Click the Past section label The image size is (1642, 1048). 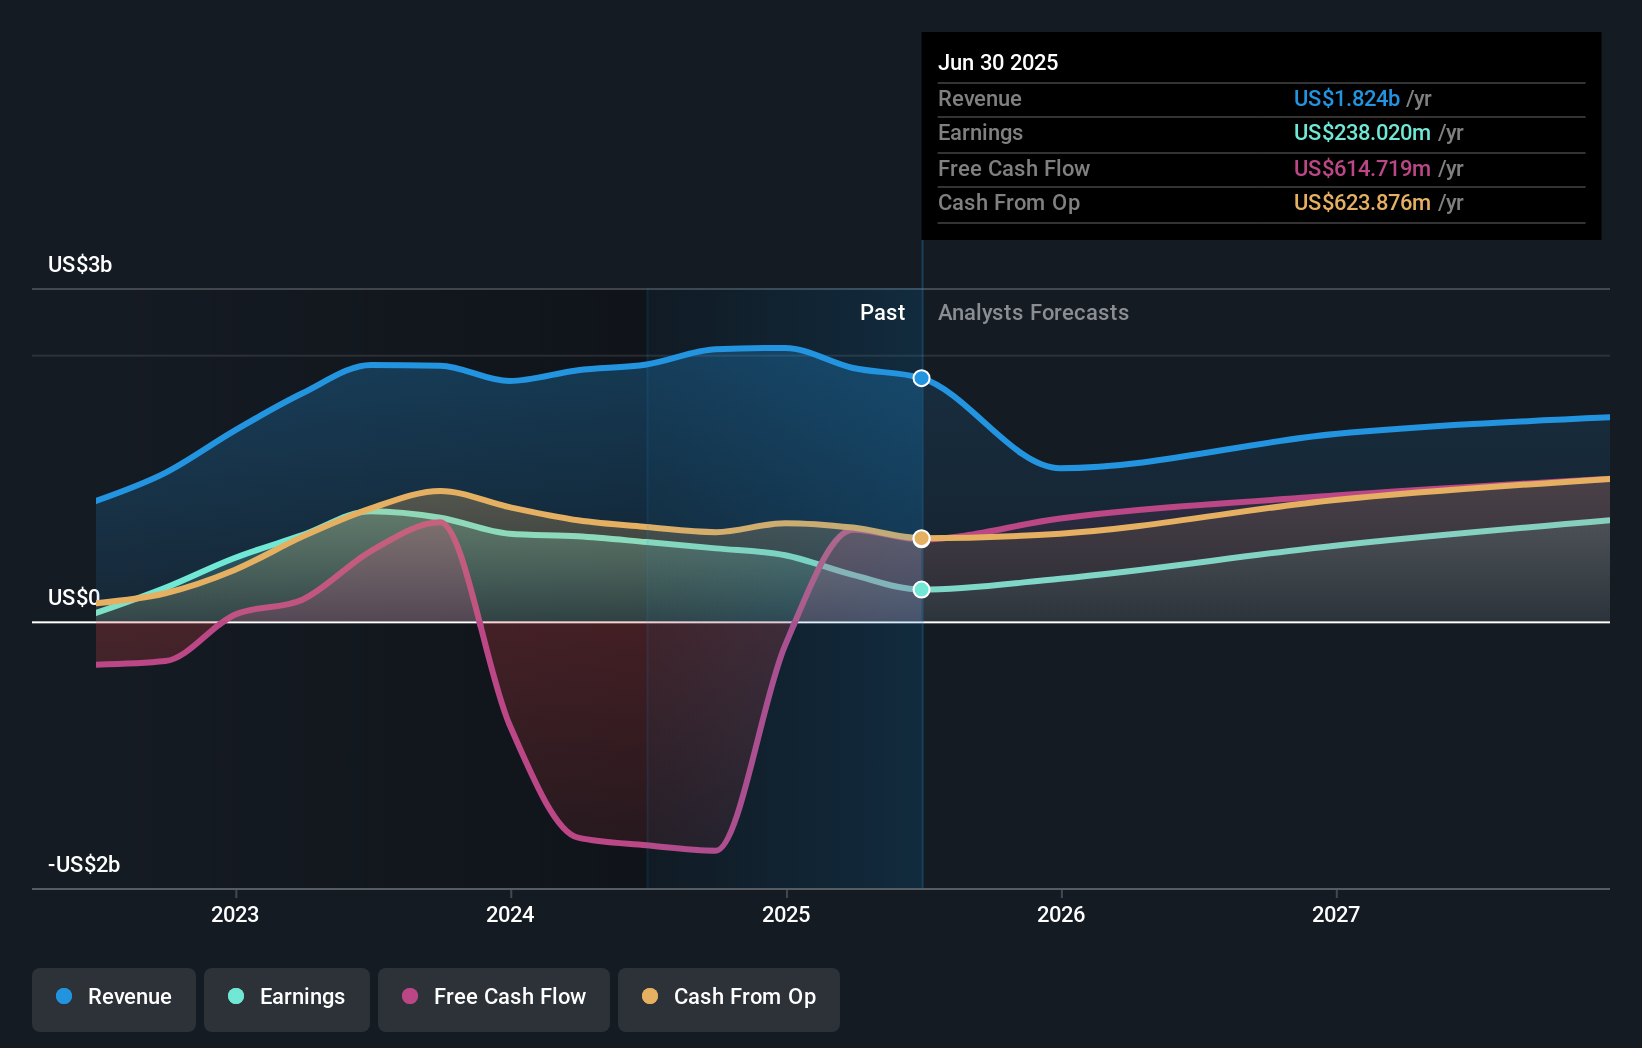[882, 313]
